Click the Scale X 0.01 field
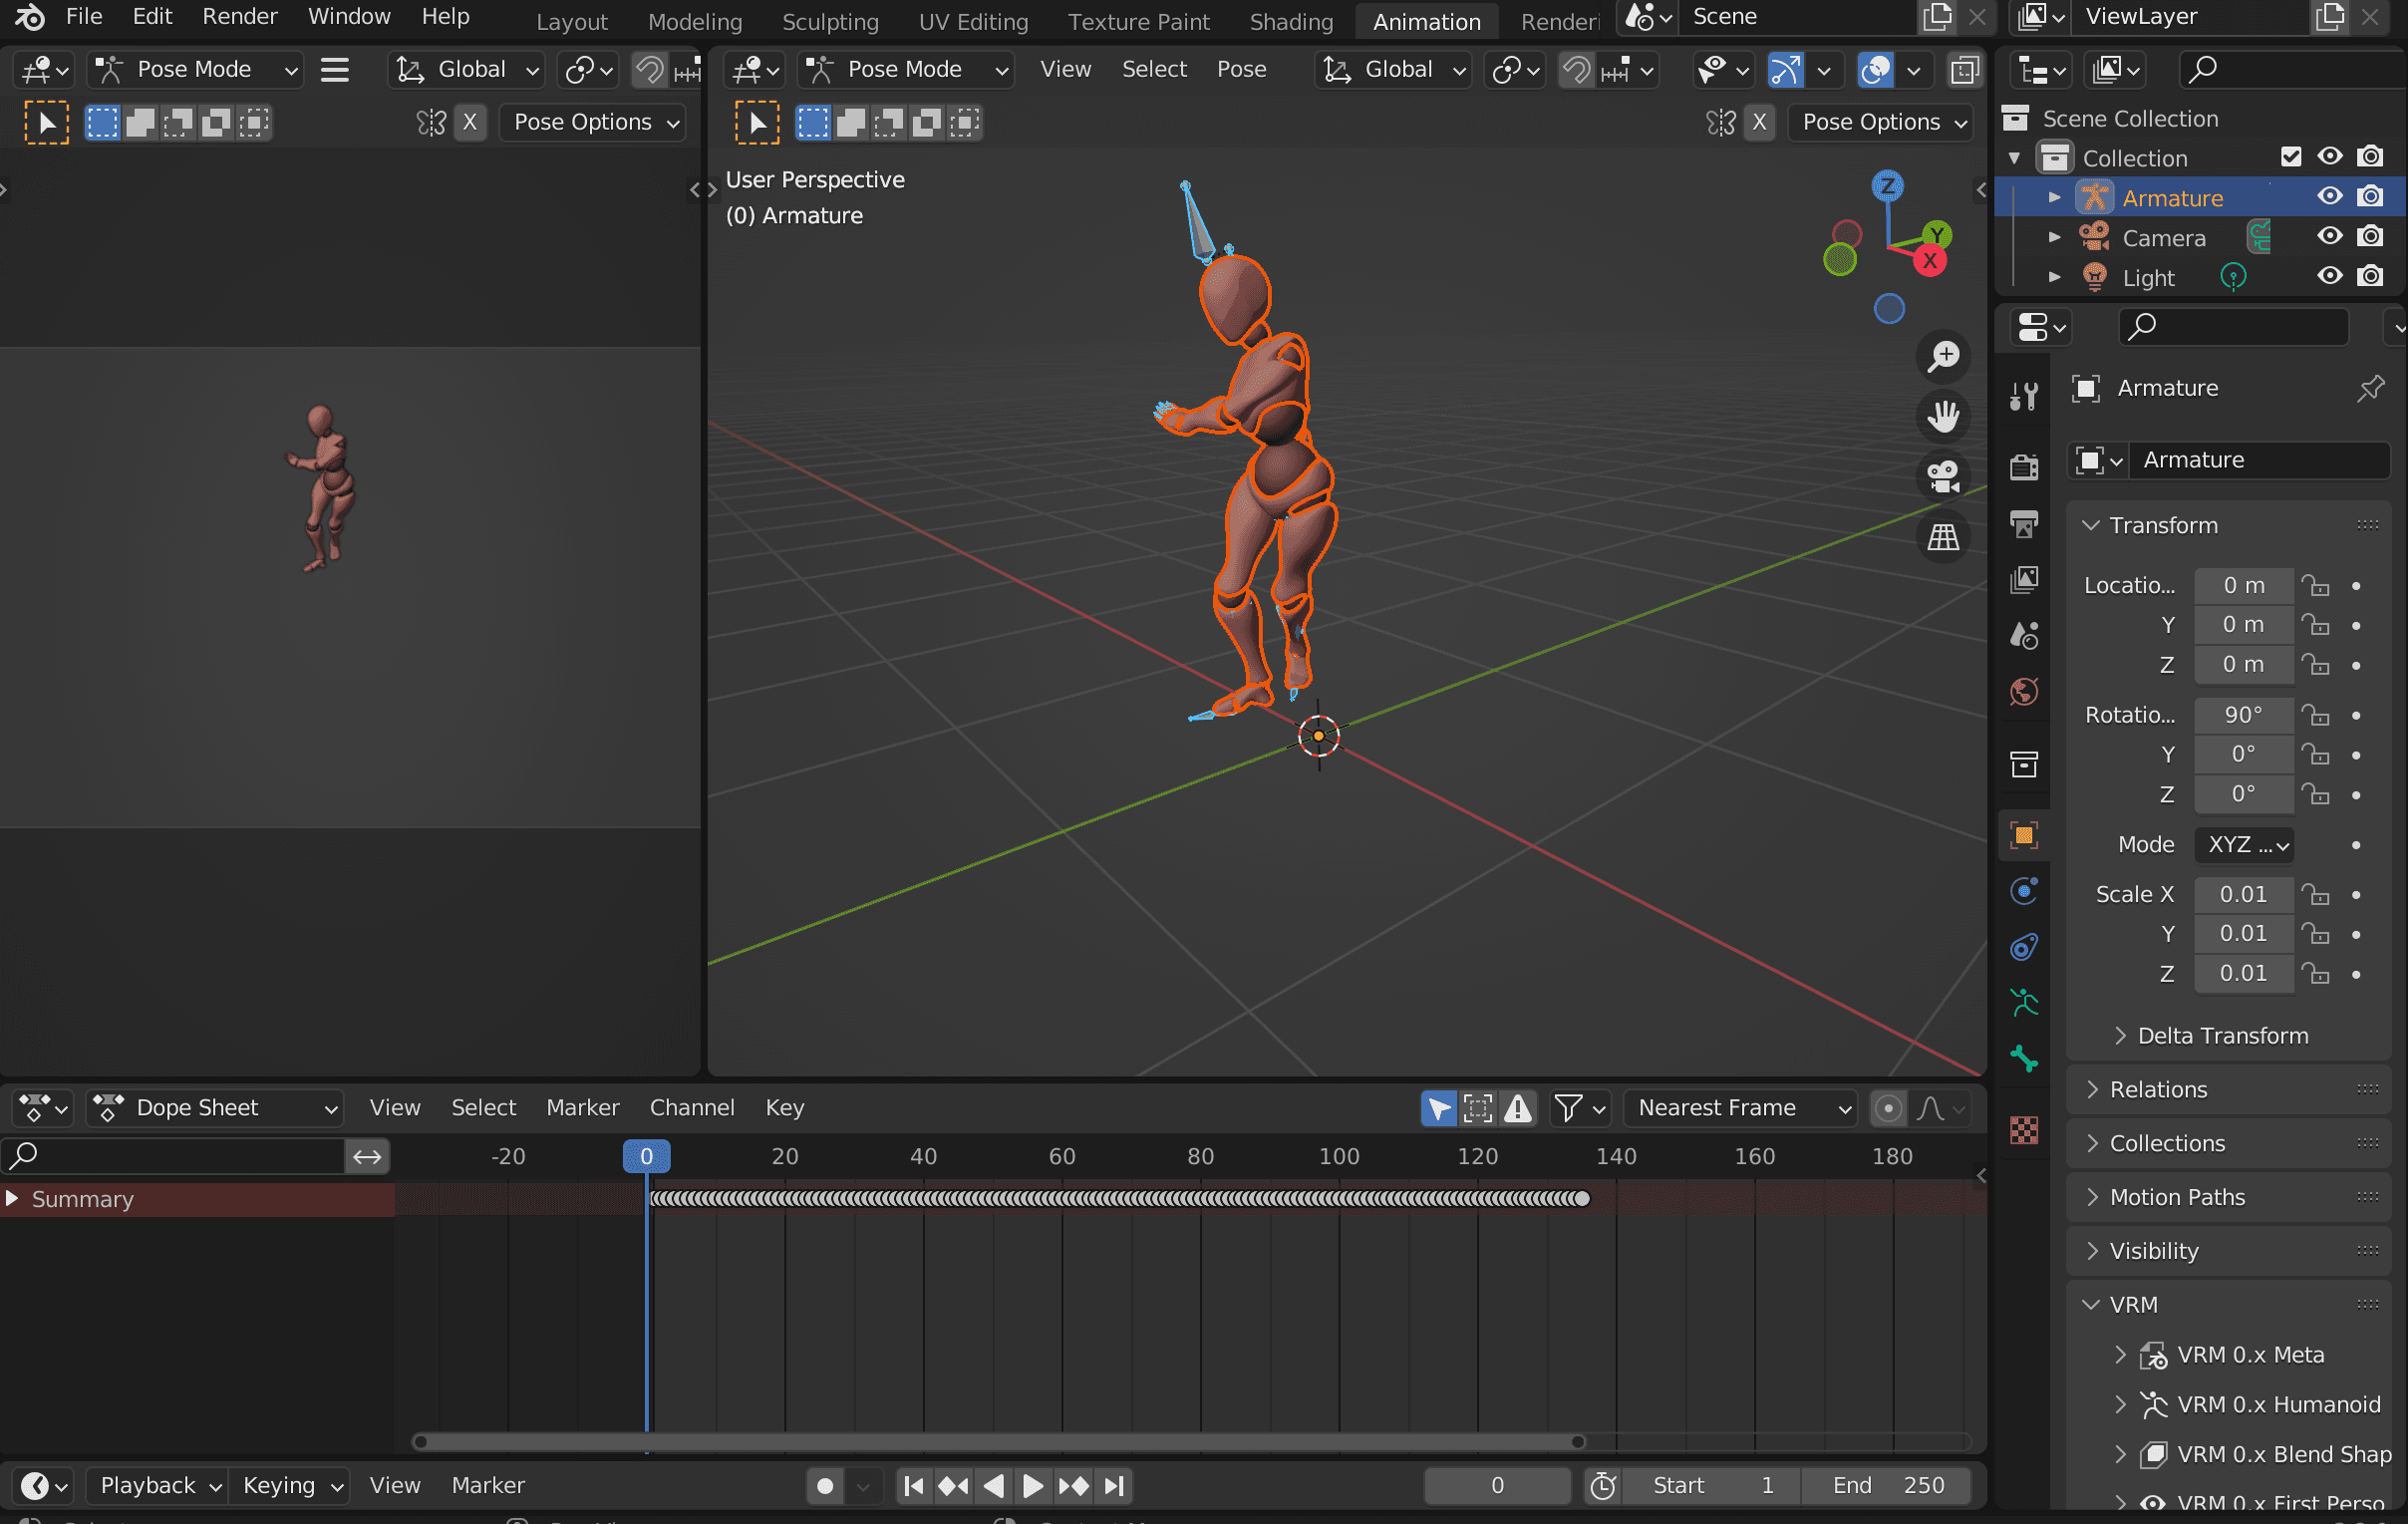The width and height of the screenshot is (2408, 1524). coord(2243,895)
